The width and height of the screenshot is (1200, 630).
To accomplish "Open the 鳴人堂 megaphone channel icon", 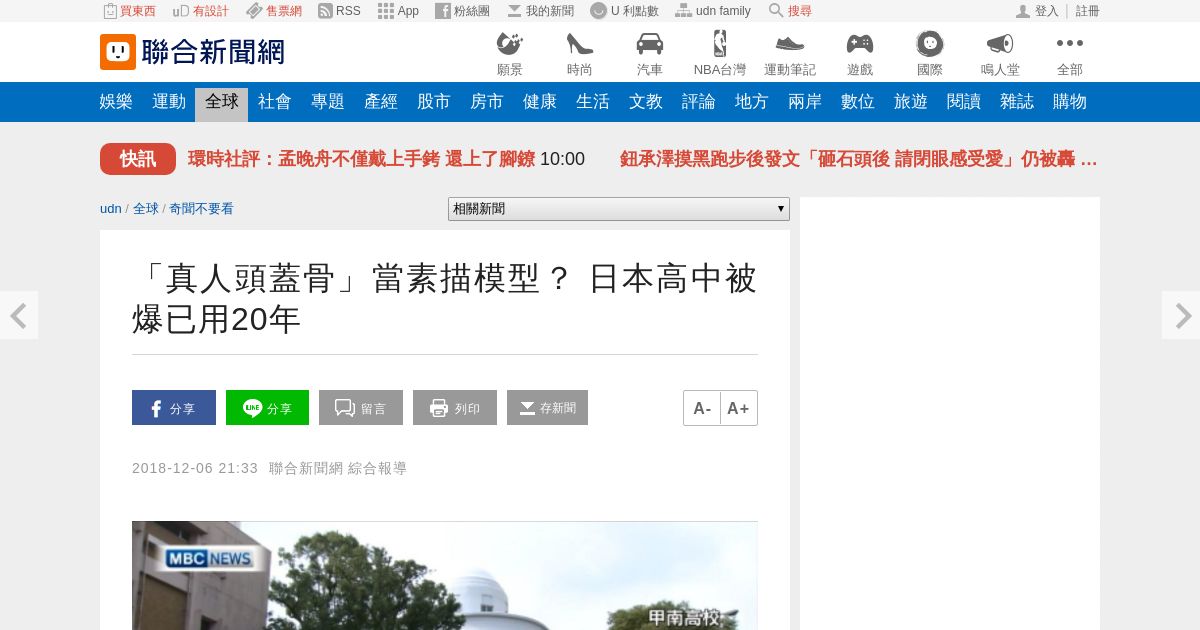I will (x=1000, y=54).
